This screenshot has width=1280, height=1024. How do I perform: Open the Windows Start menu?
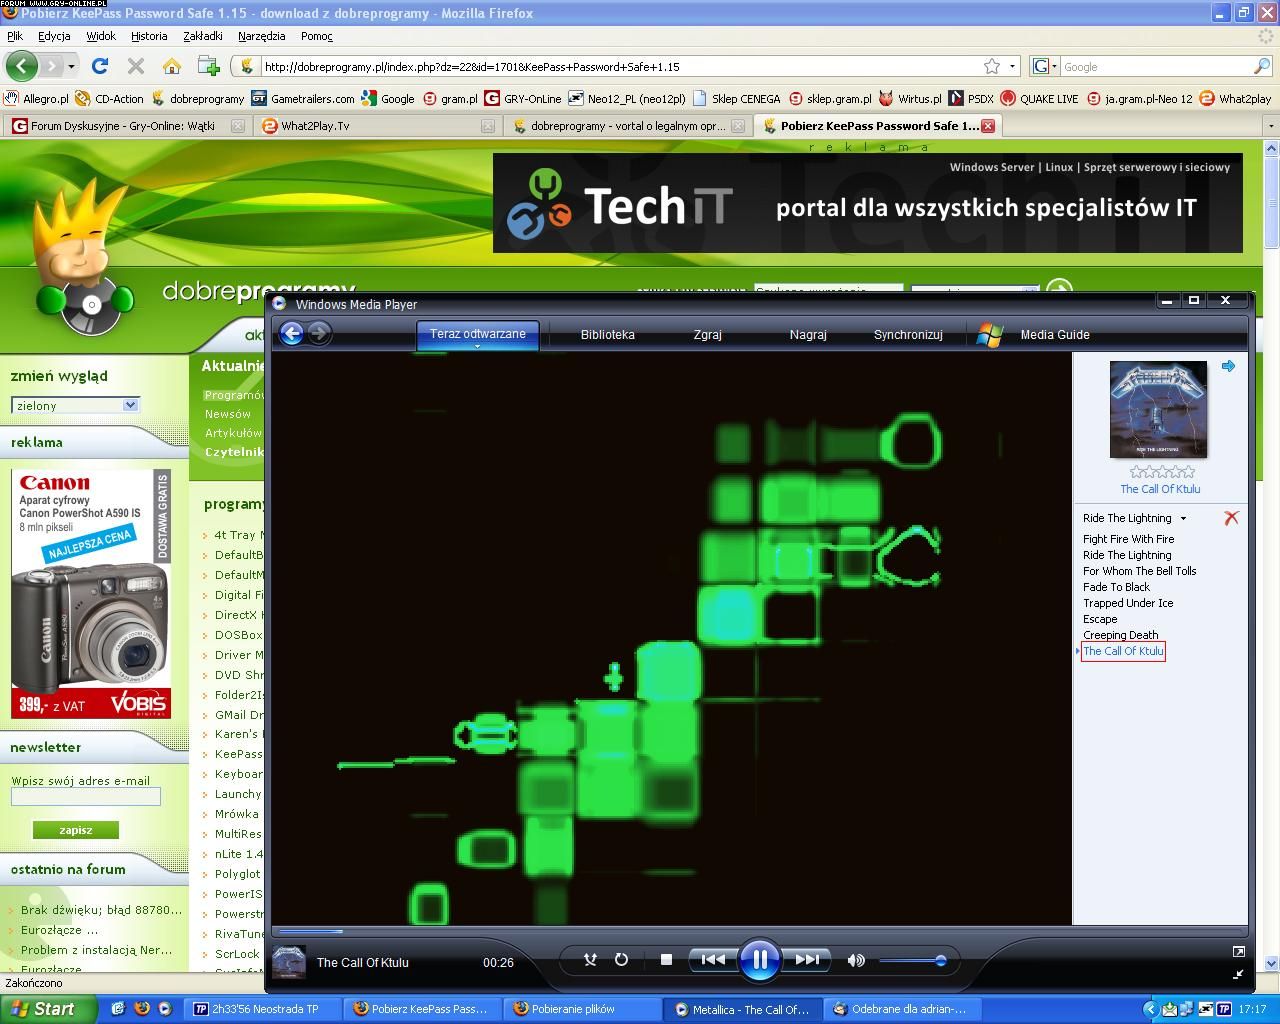[47, 1009]
